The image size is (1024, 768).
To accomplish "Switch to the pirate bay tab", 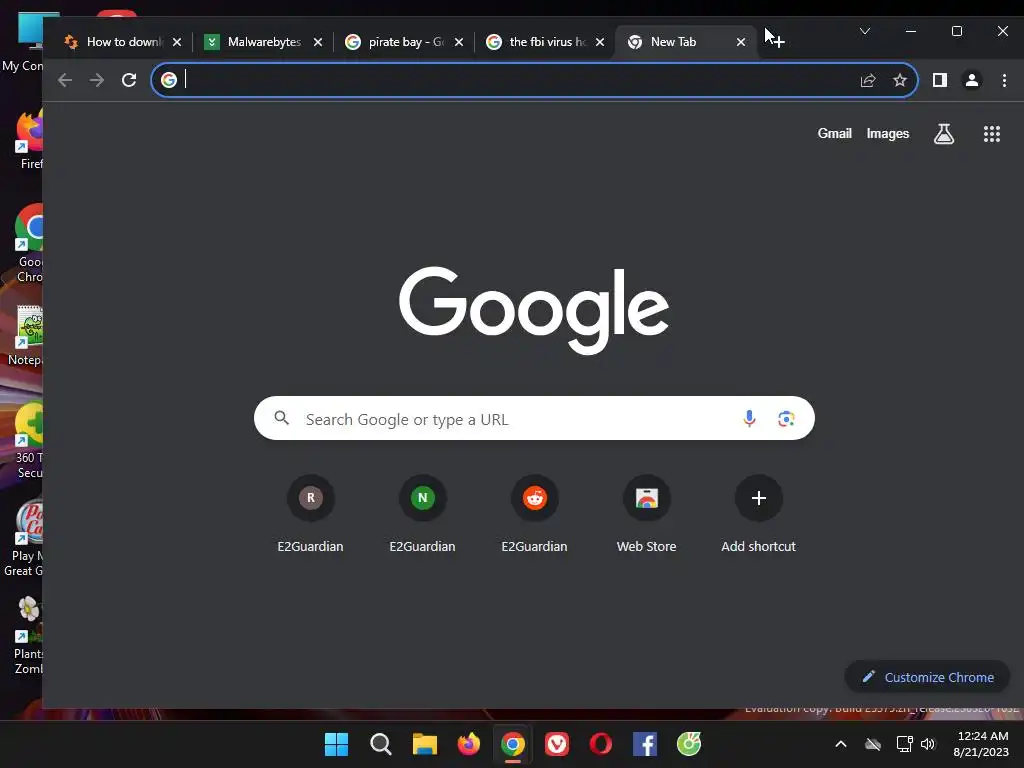I will point(405,42).
